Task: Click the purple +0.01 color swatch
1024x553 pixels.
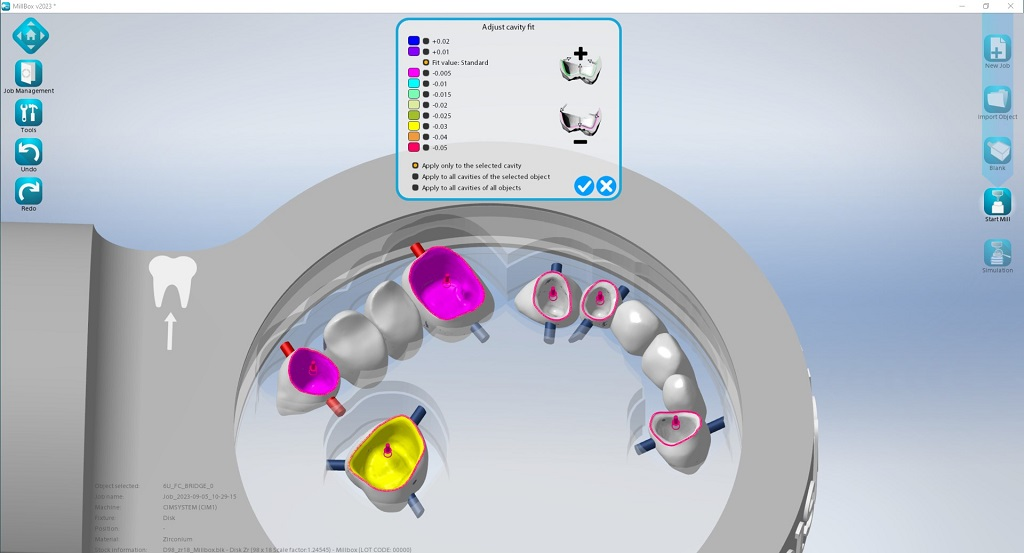Action: [413, 52]
